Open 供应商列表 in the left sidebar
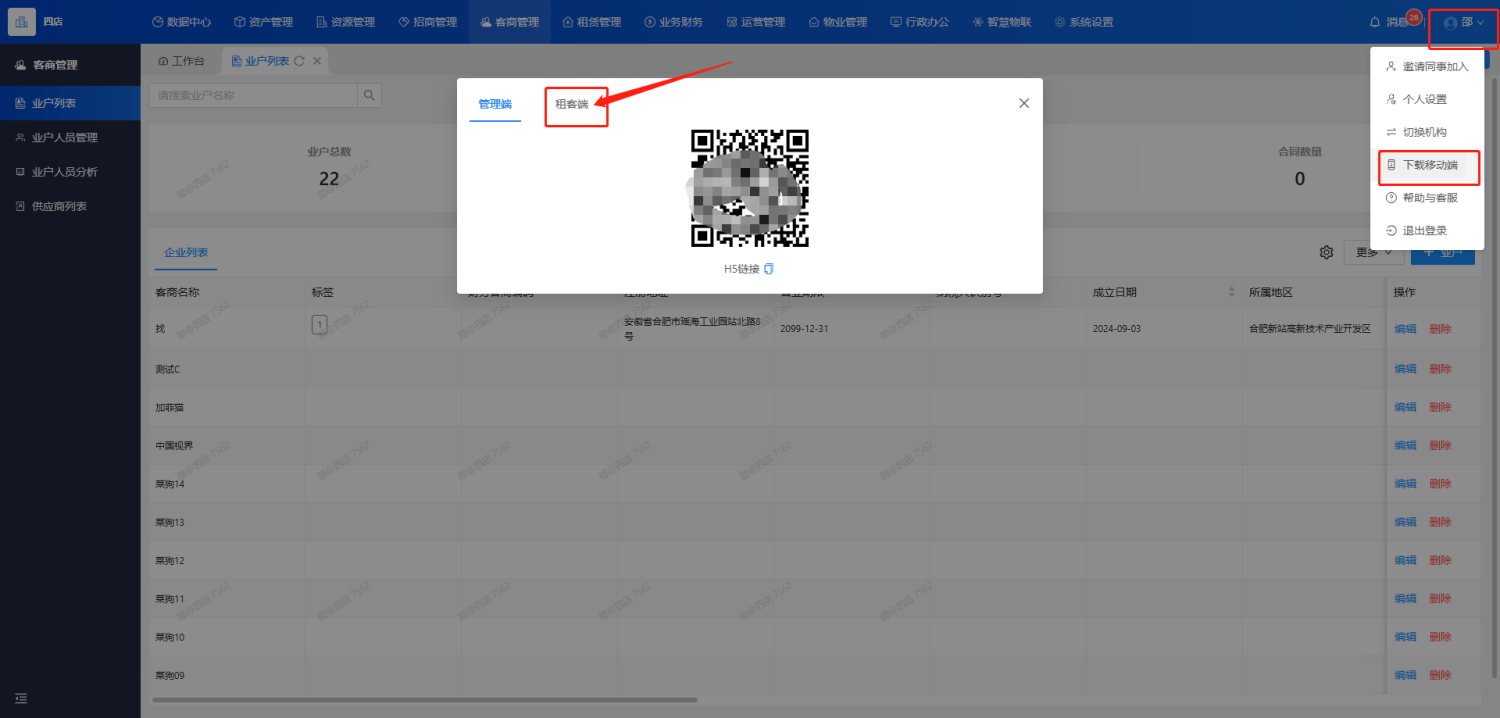 pos(70,206)
